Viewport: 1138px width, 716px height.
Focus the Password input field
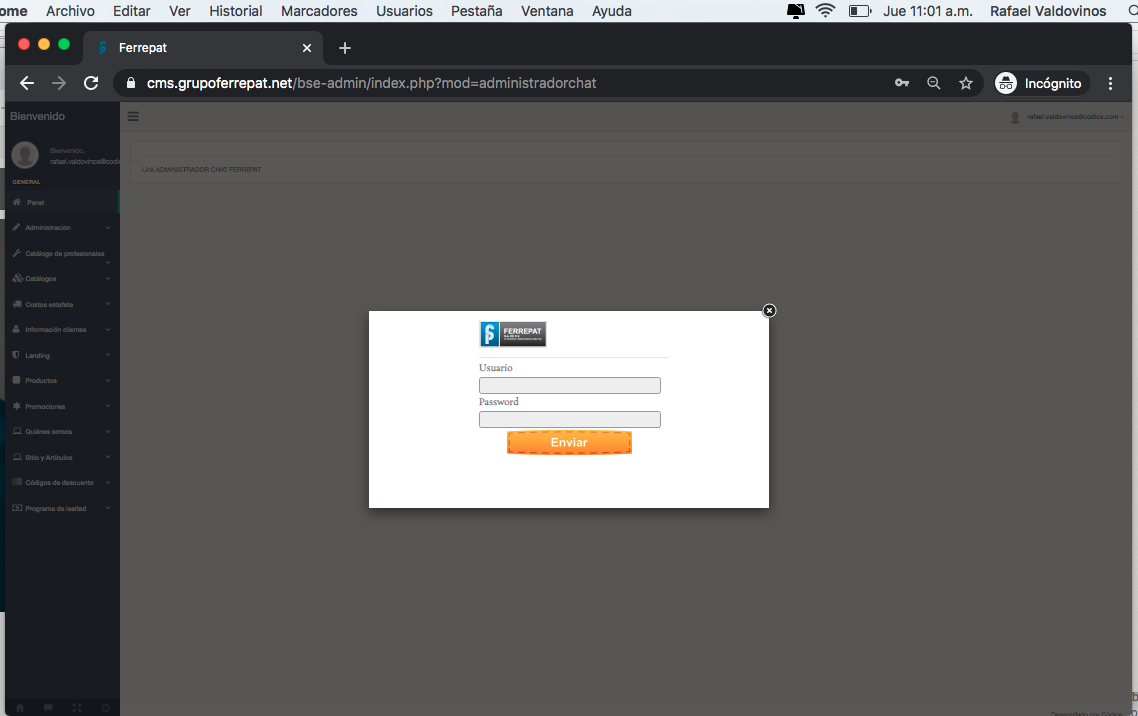click(570, 419)
